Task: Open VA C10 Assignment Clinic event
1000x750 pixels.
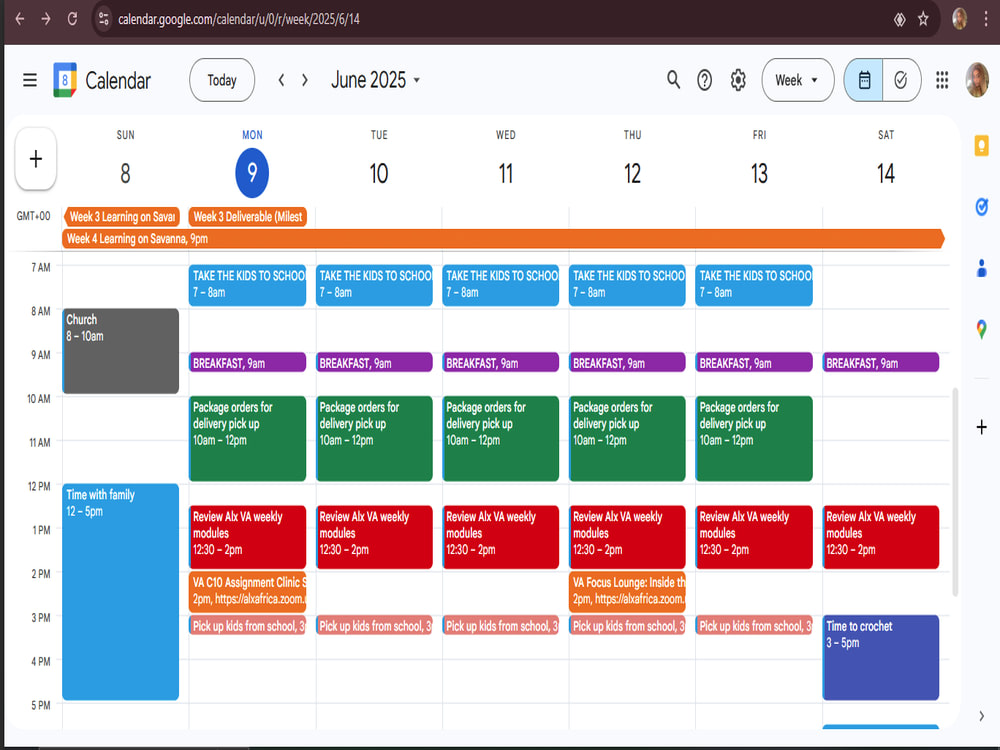Action: (x=247, y=591)
